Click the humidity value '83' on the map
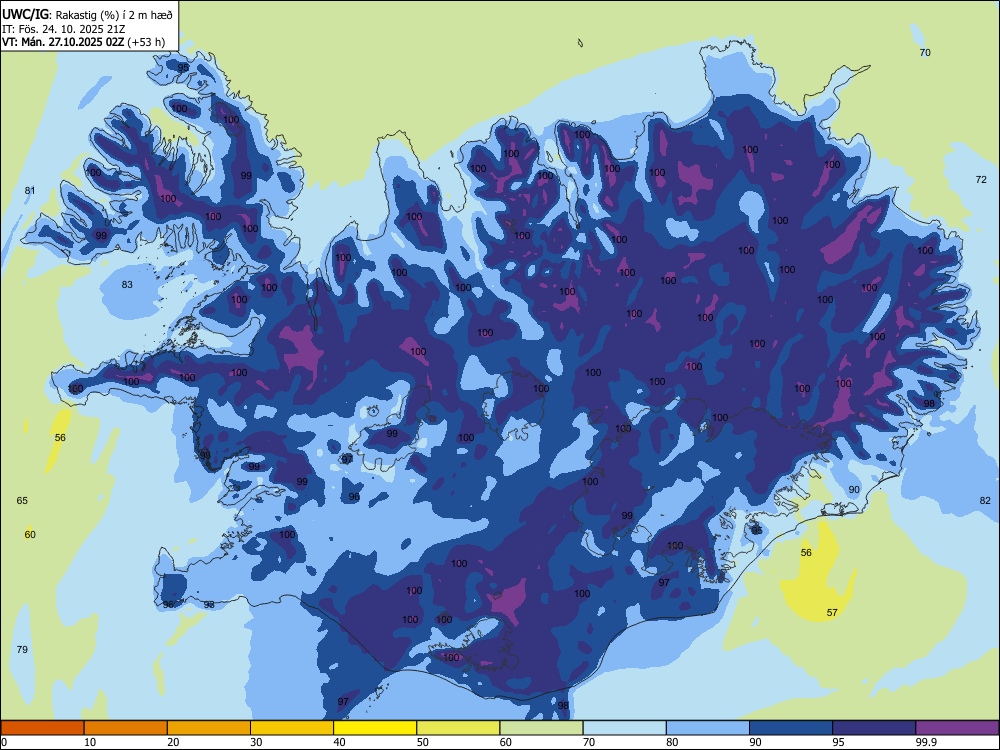 pos(127,284)
